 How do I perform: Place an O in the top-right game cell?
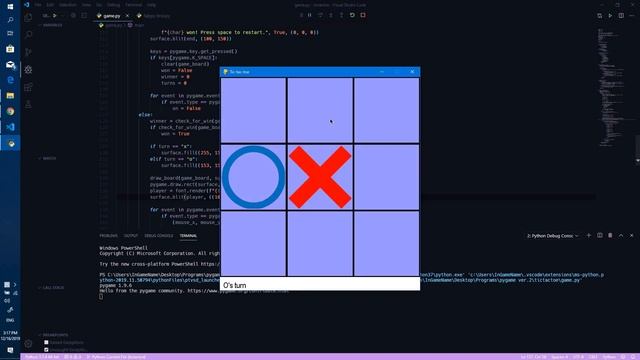(x=387, y=110)
